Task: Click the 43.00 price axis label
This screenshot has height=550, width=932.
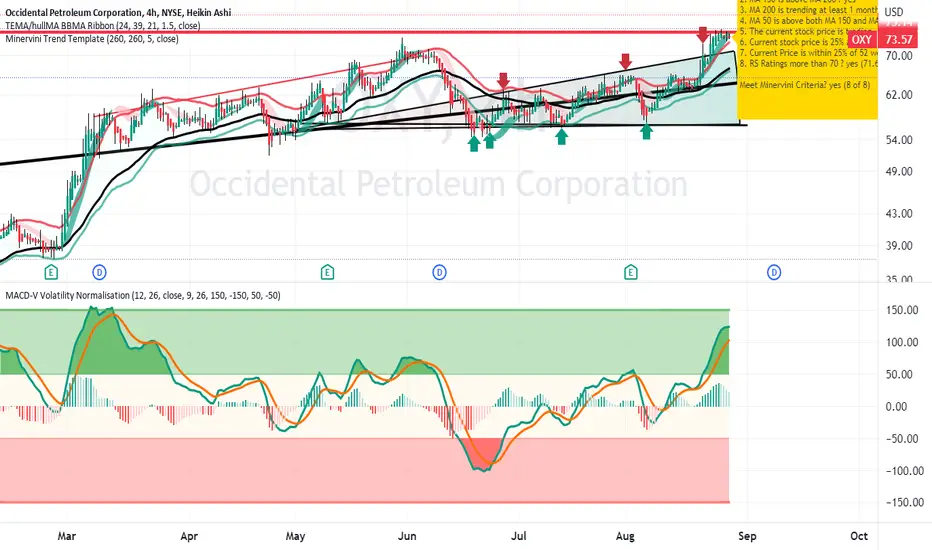Action: tap(899, 213)
